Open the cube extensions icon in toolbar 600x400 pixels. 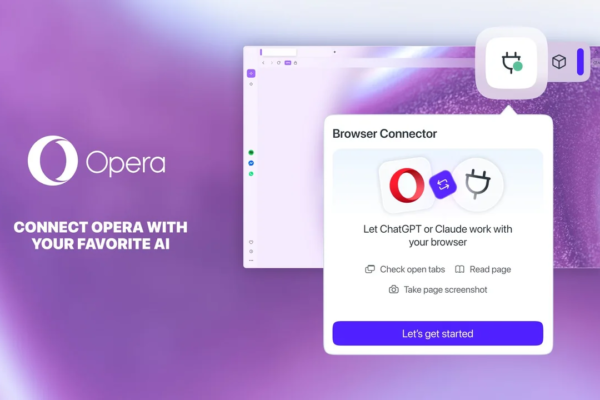coord(559,62)
